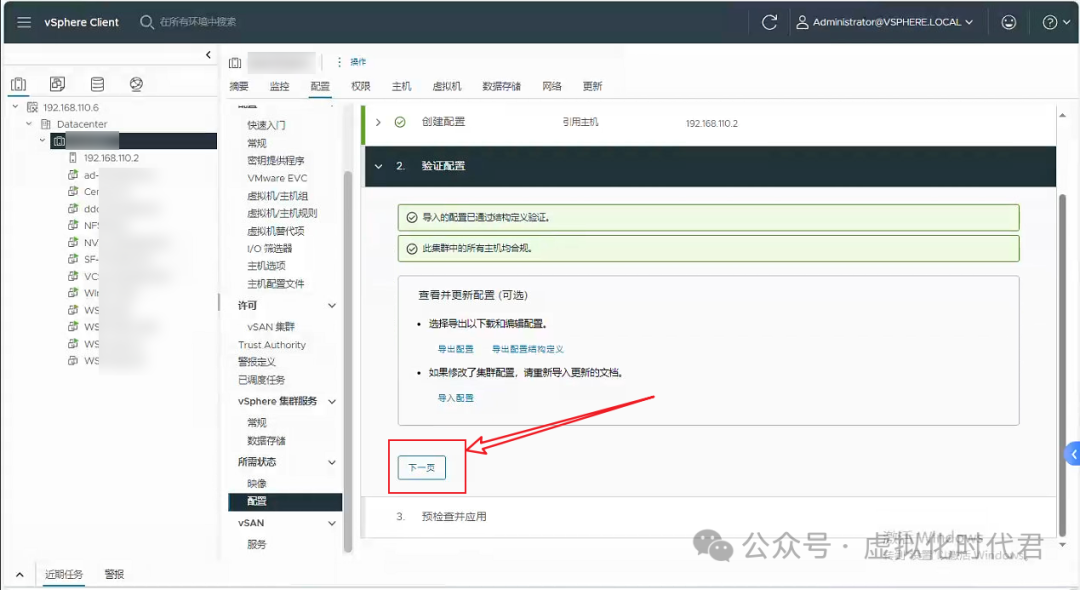This screenshot has height=590, width=1080.
Task: Click the refresh icon in top bar
Action: pyautogui.click(x=768, y=22)
